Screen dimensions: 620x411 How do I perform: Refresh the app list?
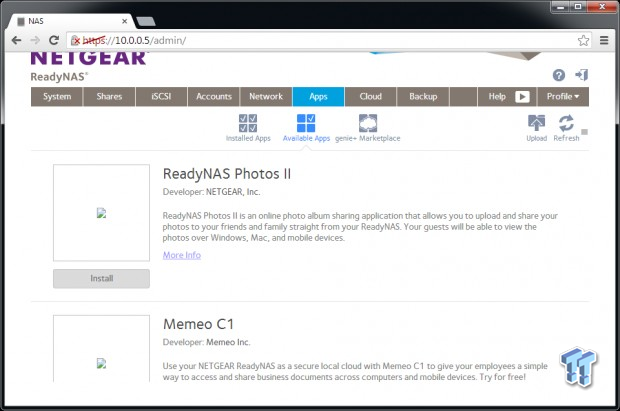tap(566, 128)
